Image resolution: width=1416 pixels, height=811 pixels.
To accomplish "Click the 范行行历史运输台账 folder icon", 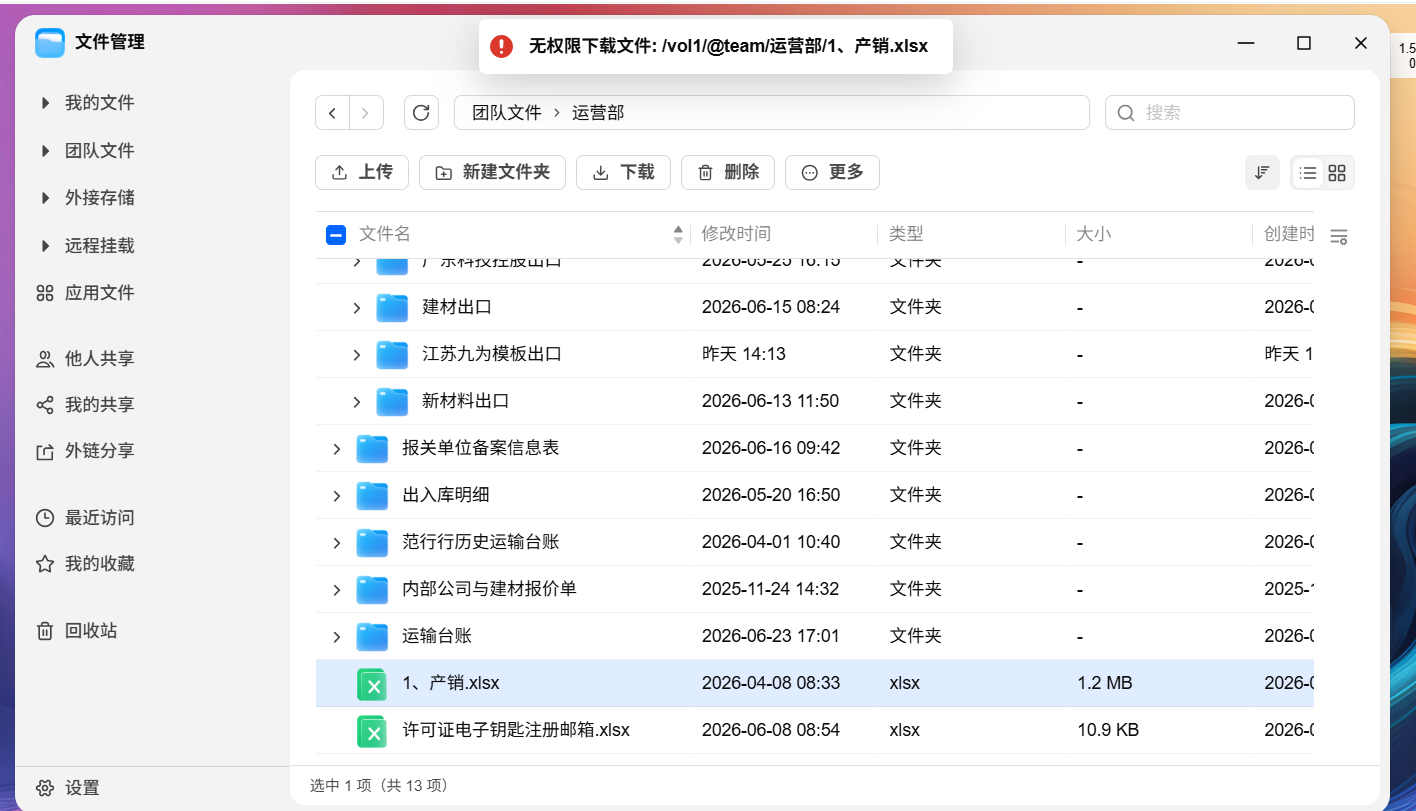I will tap(372, 542).
